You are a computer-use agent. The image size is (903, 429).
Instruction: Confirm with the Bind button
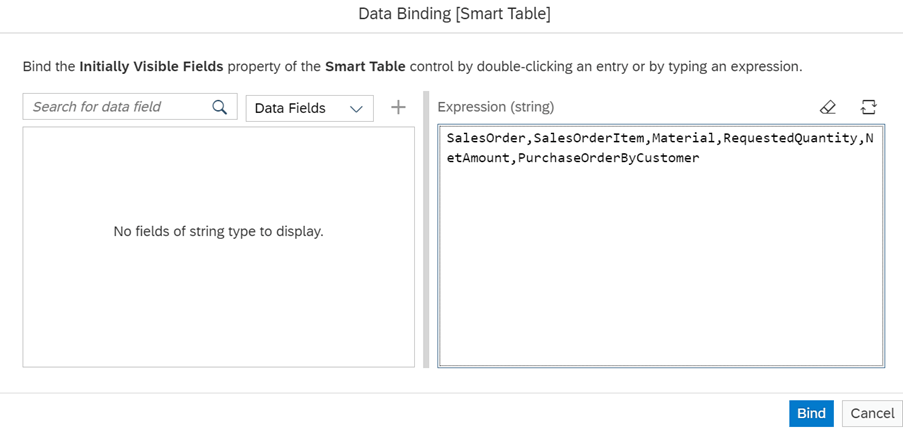tap(811, 413)
